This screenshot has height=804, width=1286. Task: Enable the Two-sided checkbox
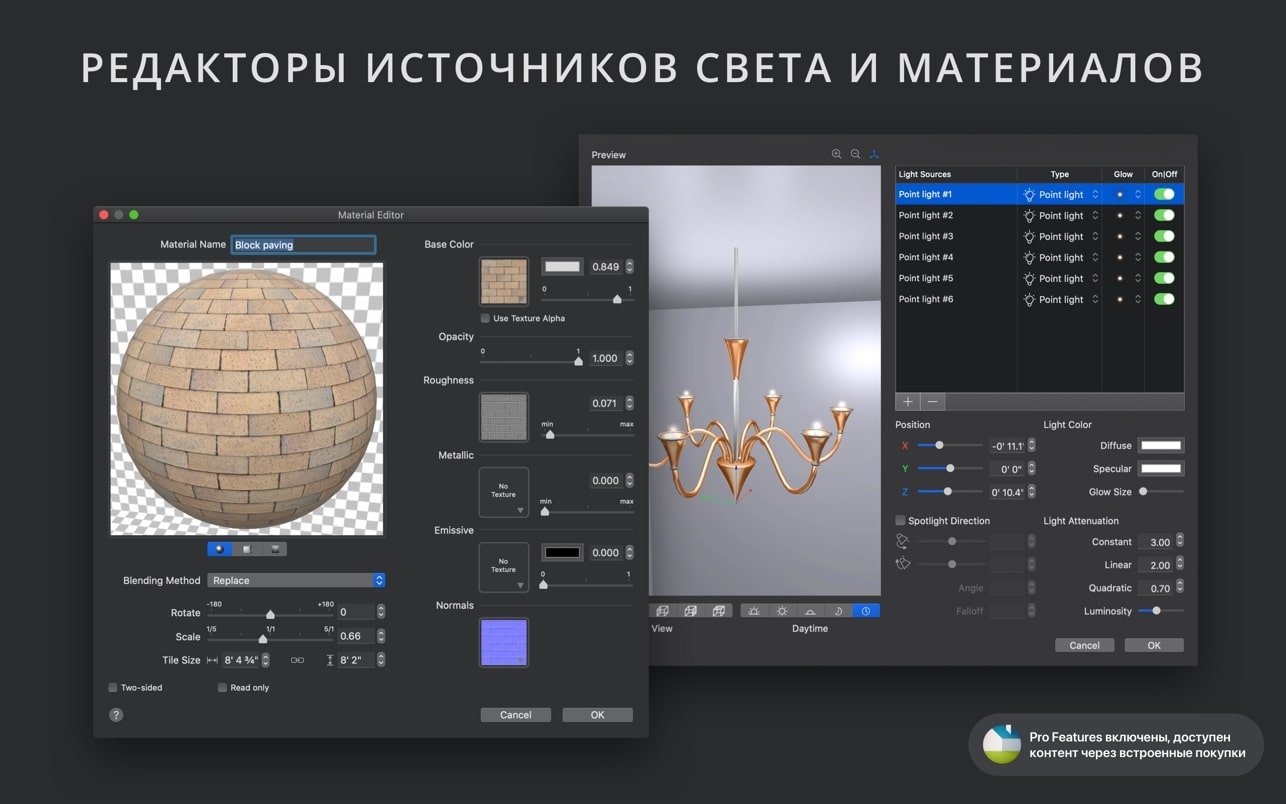[x=113, y=688]
